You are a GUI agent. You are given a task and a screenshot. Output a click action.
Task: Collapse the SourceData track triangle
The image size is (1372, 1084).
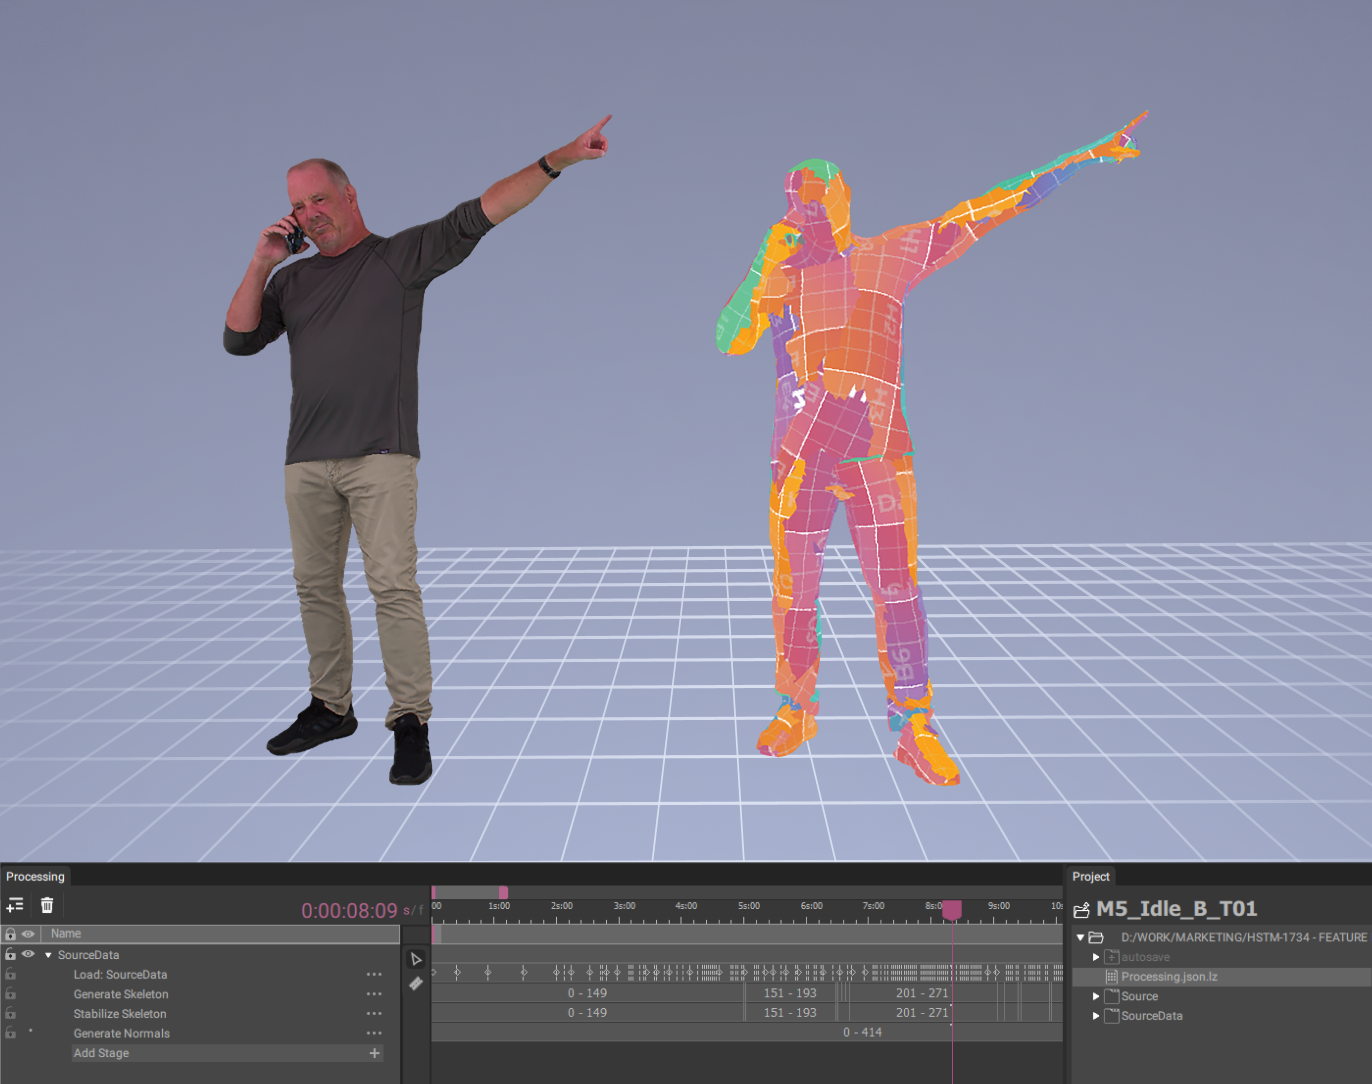click(48, 955)
